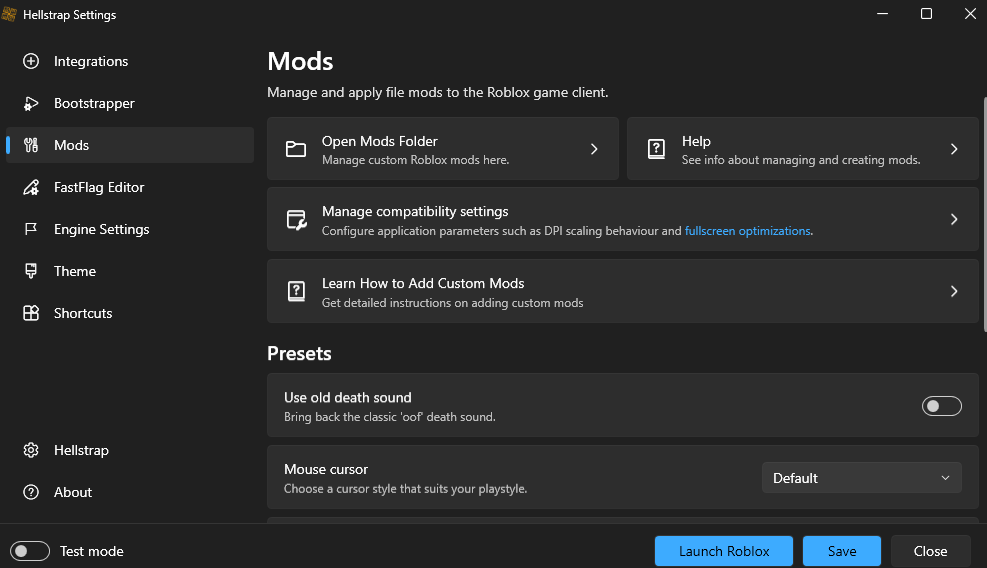Screen dimensions: 987x568
Task: Select the FastFlag Editor menu item
Action: pyautogui.click(x=130, y=187)
